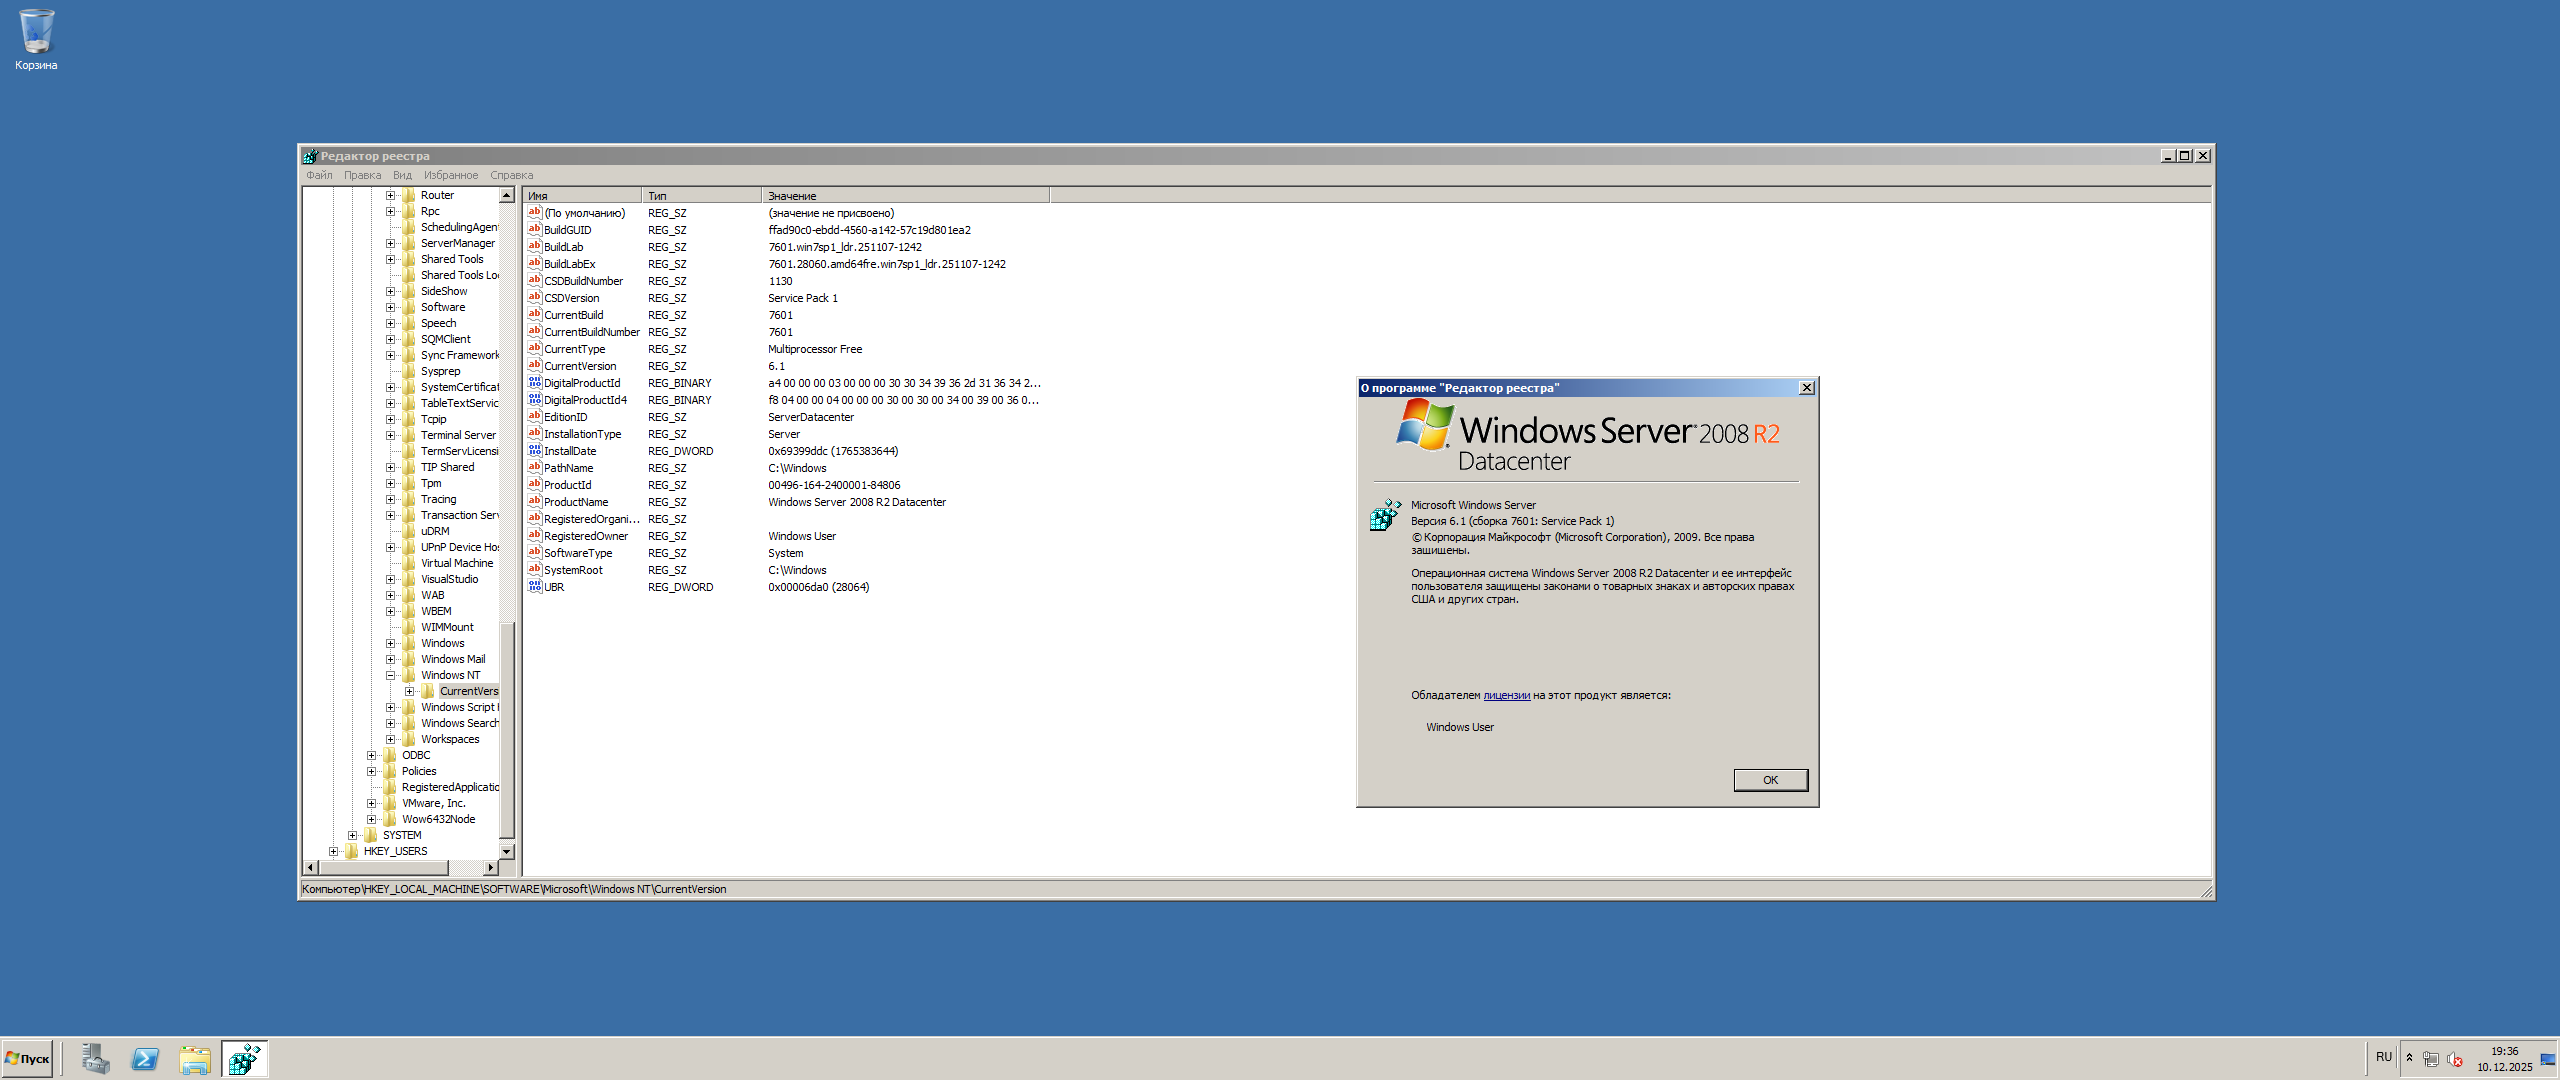Screen dimensions: 2560x1080
Task: Click the Server Manager taskbar icon
Action: (96, 1059)
